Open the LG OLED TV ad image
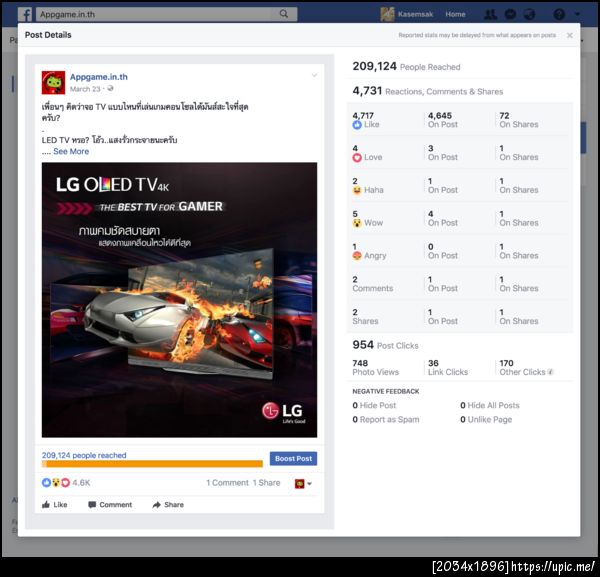Image resolution: width=600 pixels, height=577 pixels. 179,300
